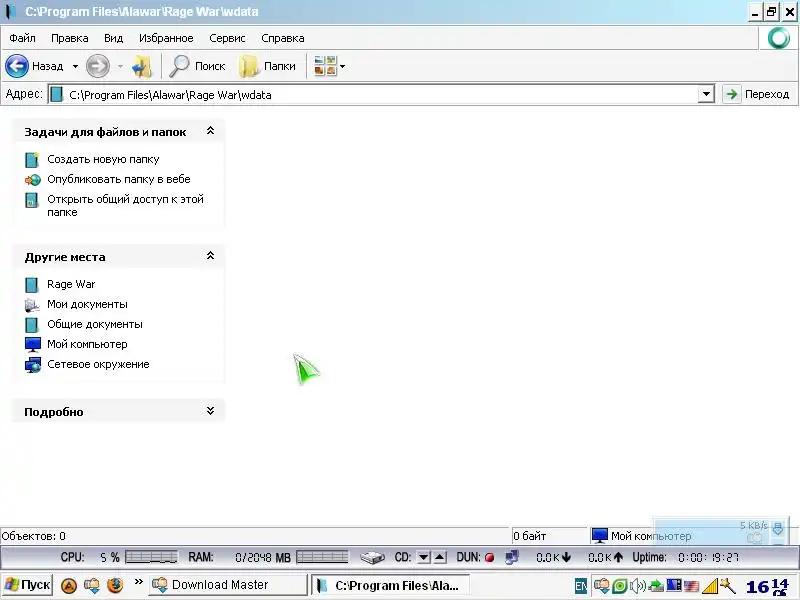
Task: Open Мой компьютер link in sidebar
Action: click(x=87, y=344)
